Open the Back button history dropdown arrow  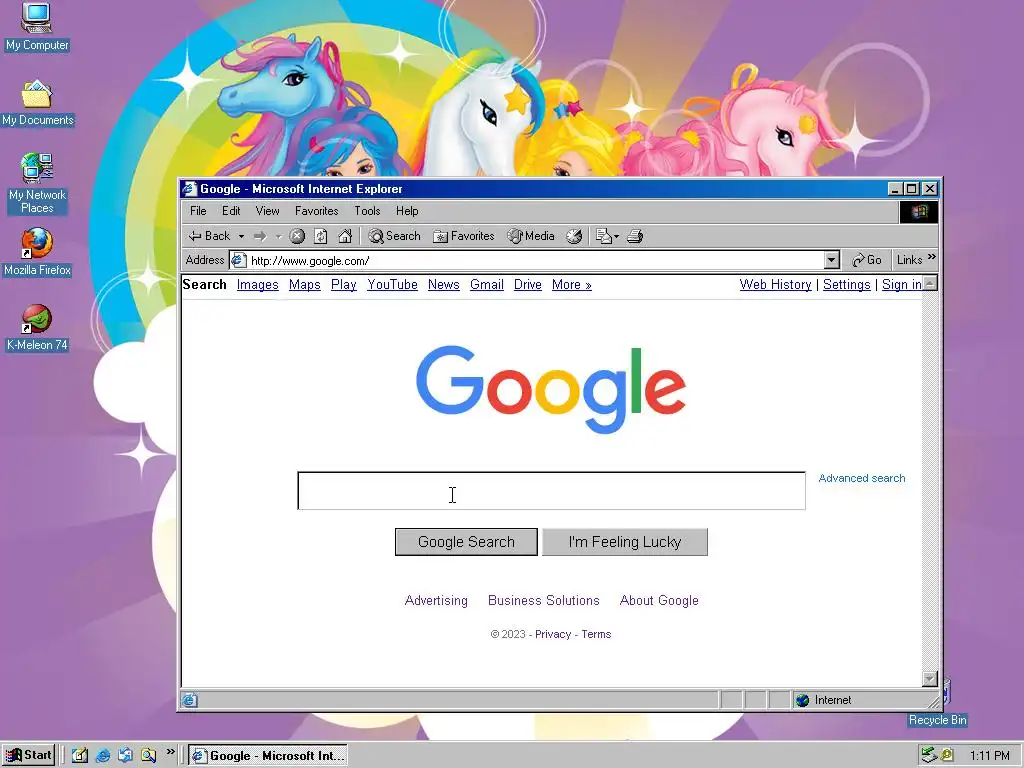coord(241,236)
